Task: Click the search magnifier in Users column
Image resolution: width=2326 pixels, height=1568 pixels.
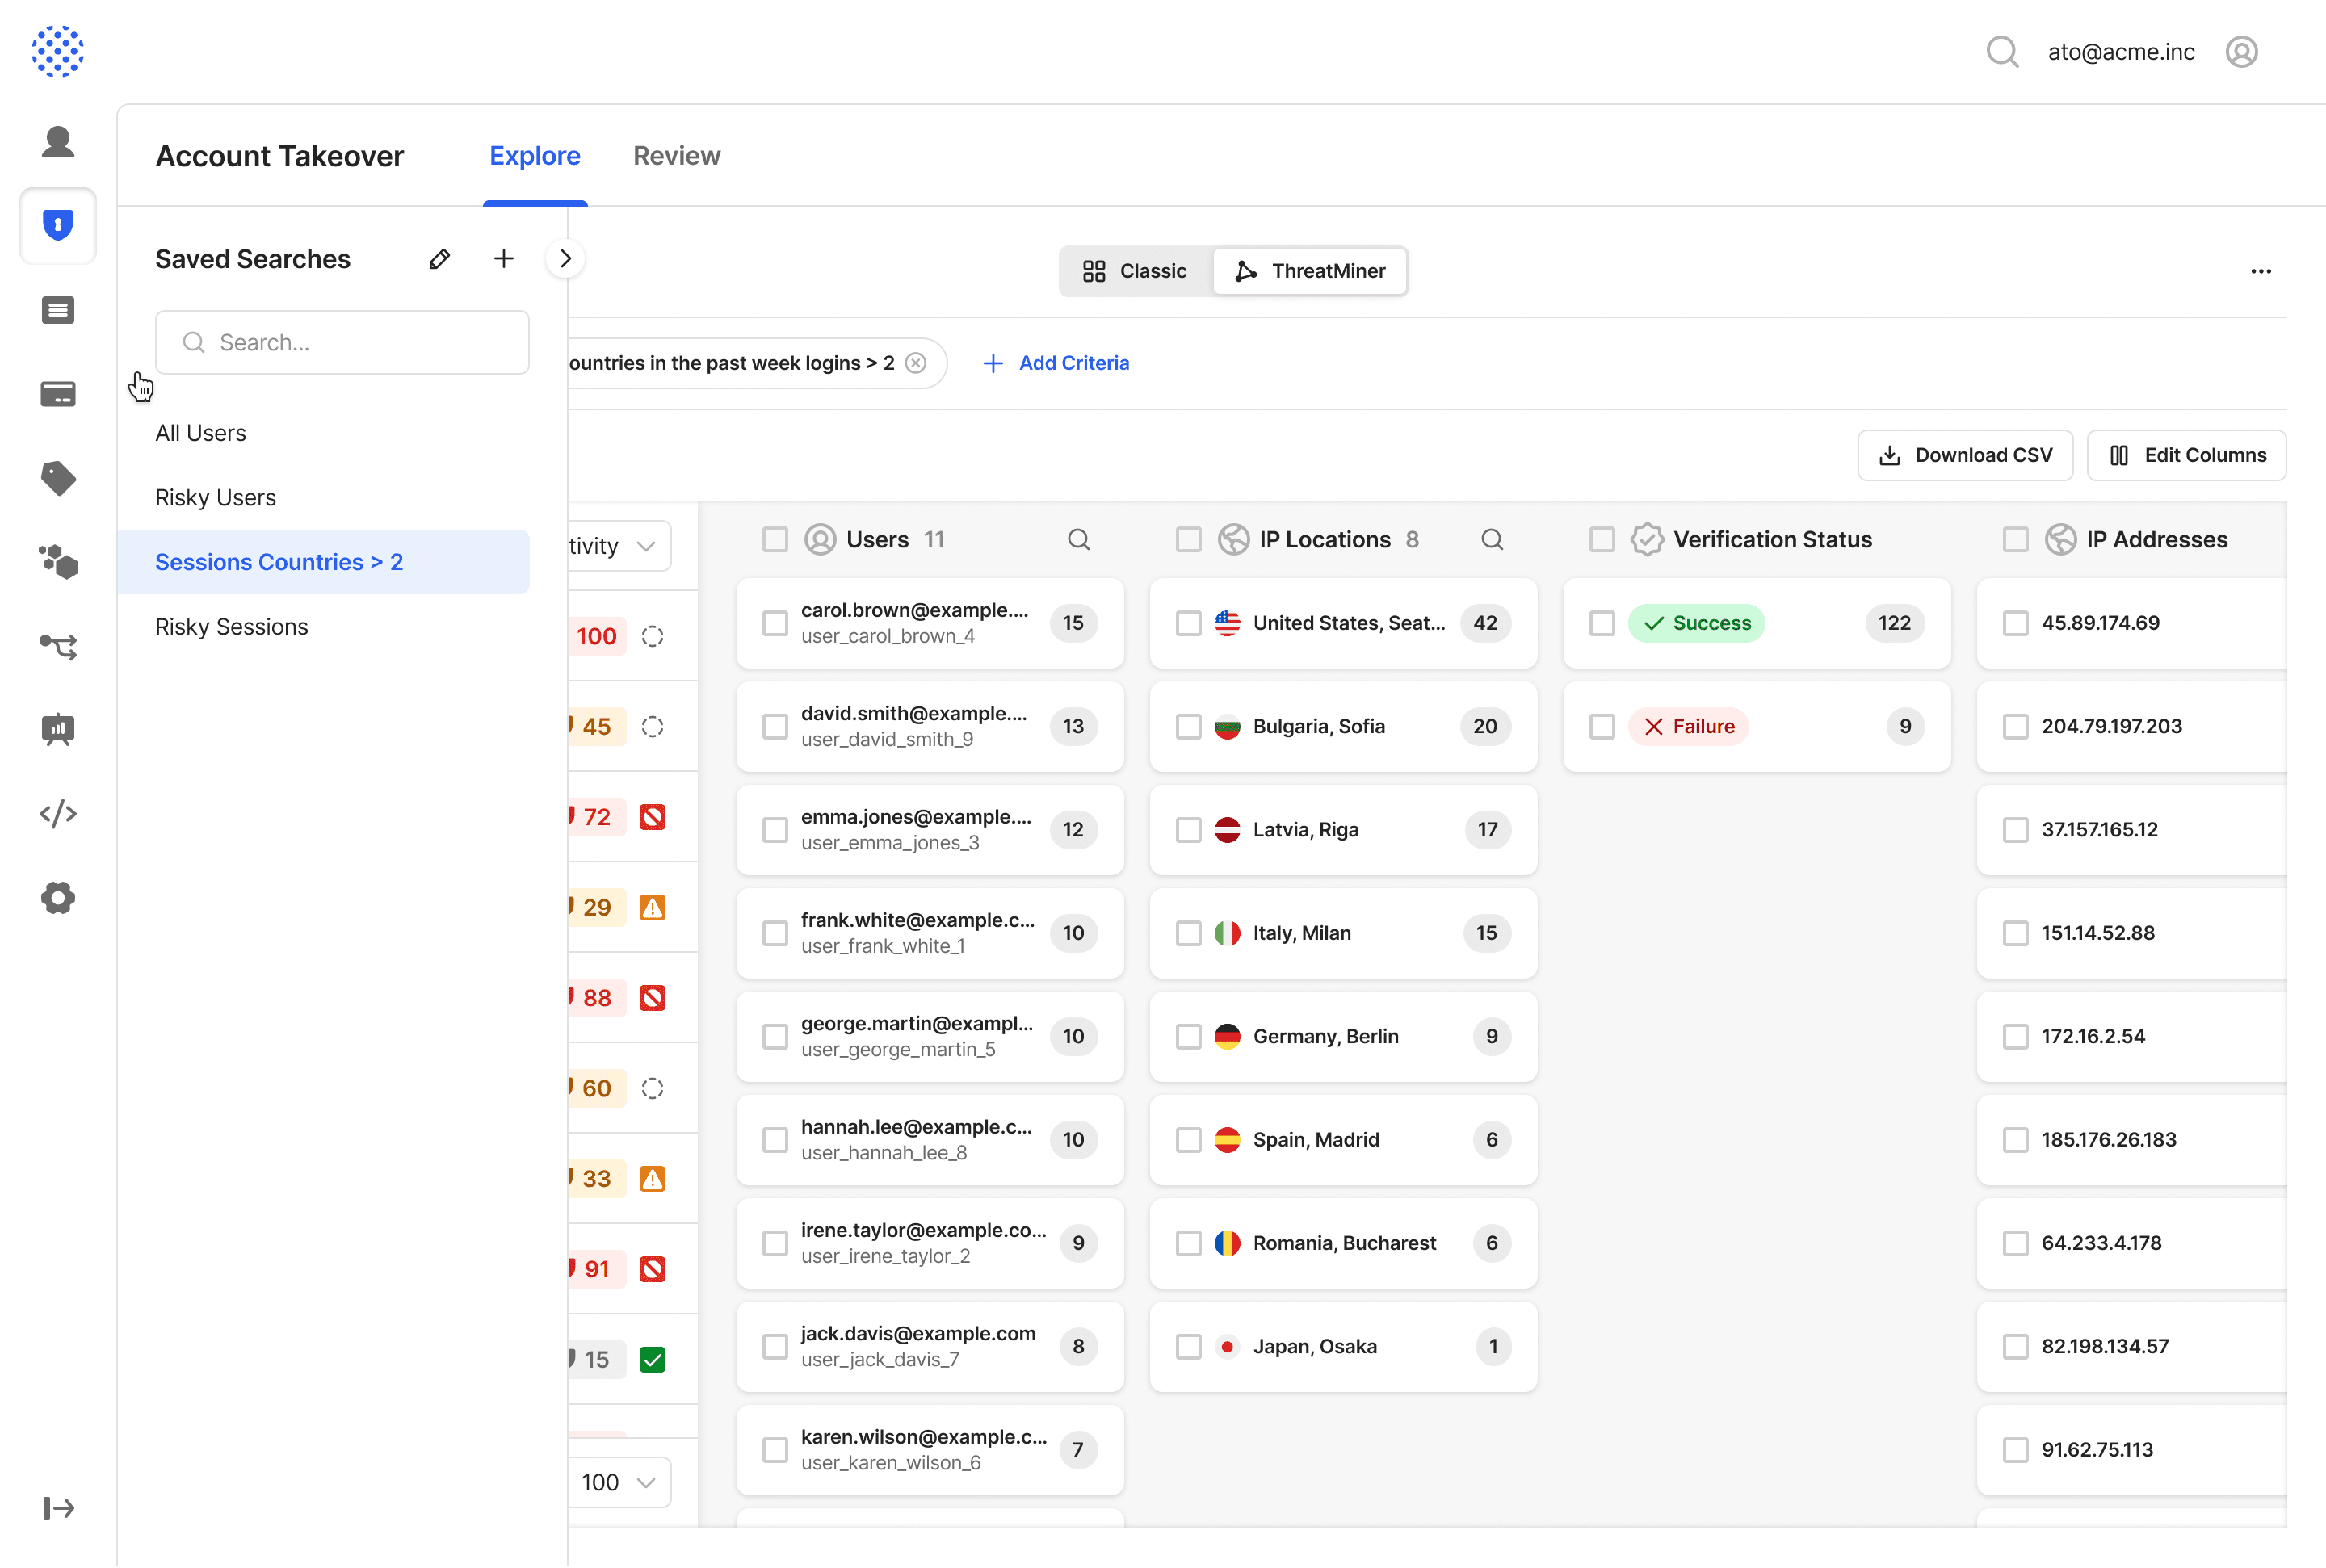Action: pyautogui.click(x=1078, y=540)
